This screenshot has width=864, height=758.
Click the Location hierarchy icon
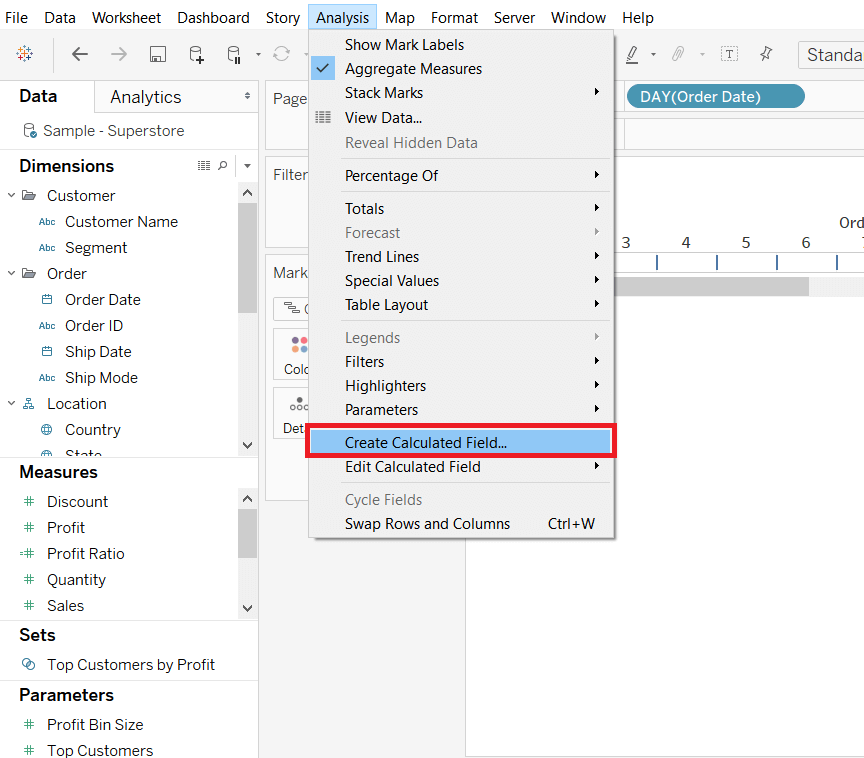click(29, 404)
